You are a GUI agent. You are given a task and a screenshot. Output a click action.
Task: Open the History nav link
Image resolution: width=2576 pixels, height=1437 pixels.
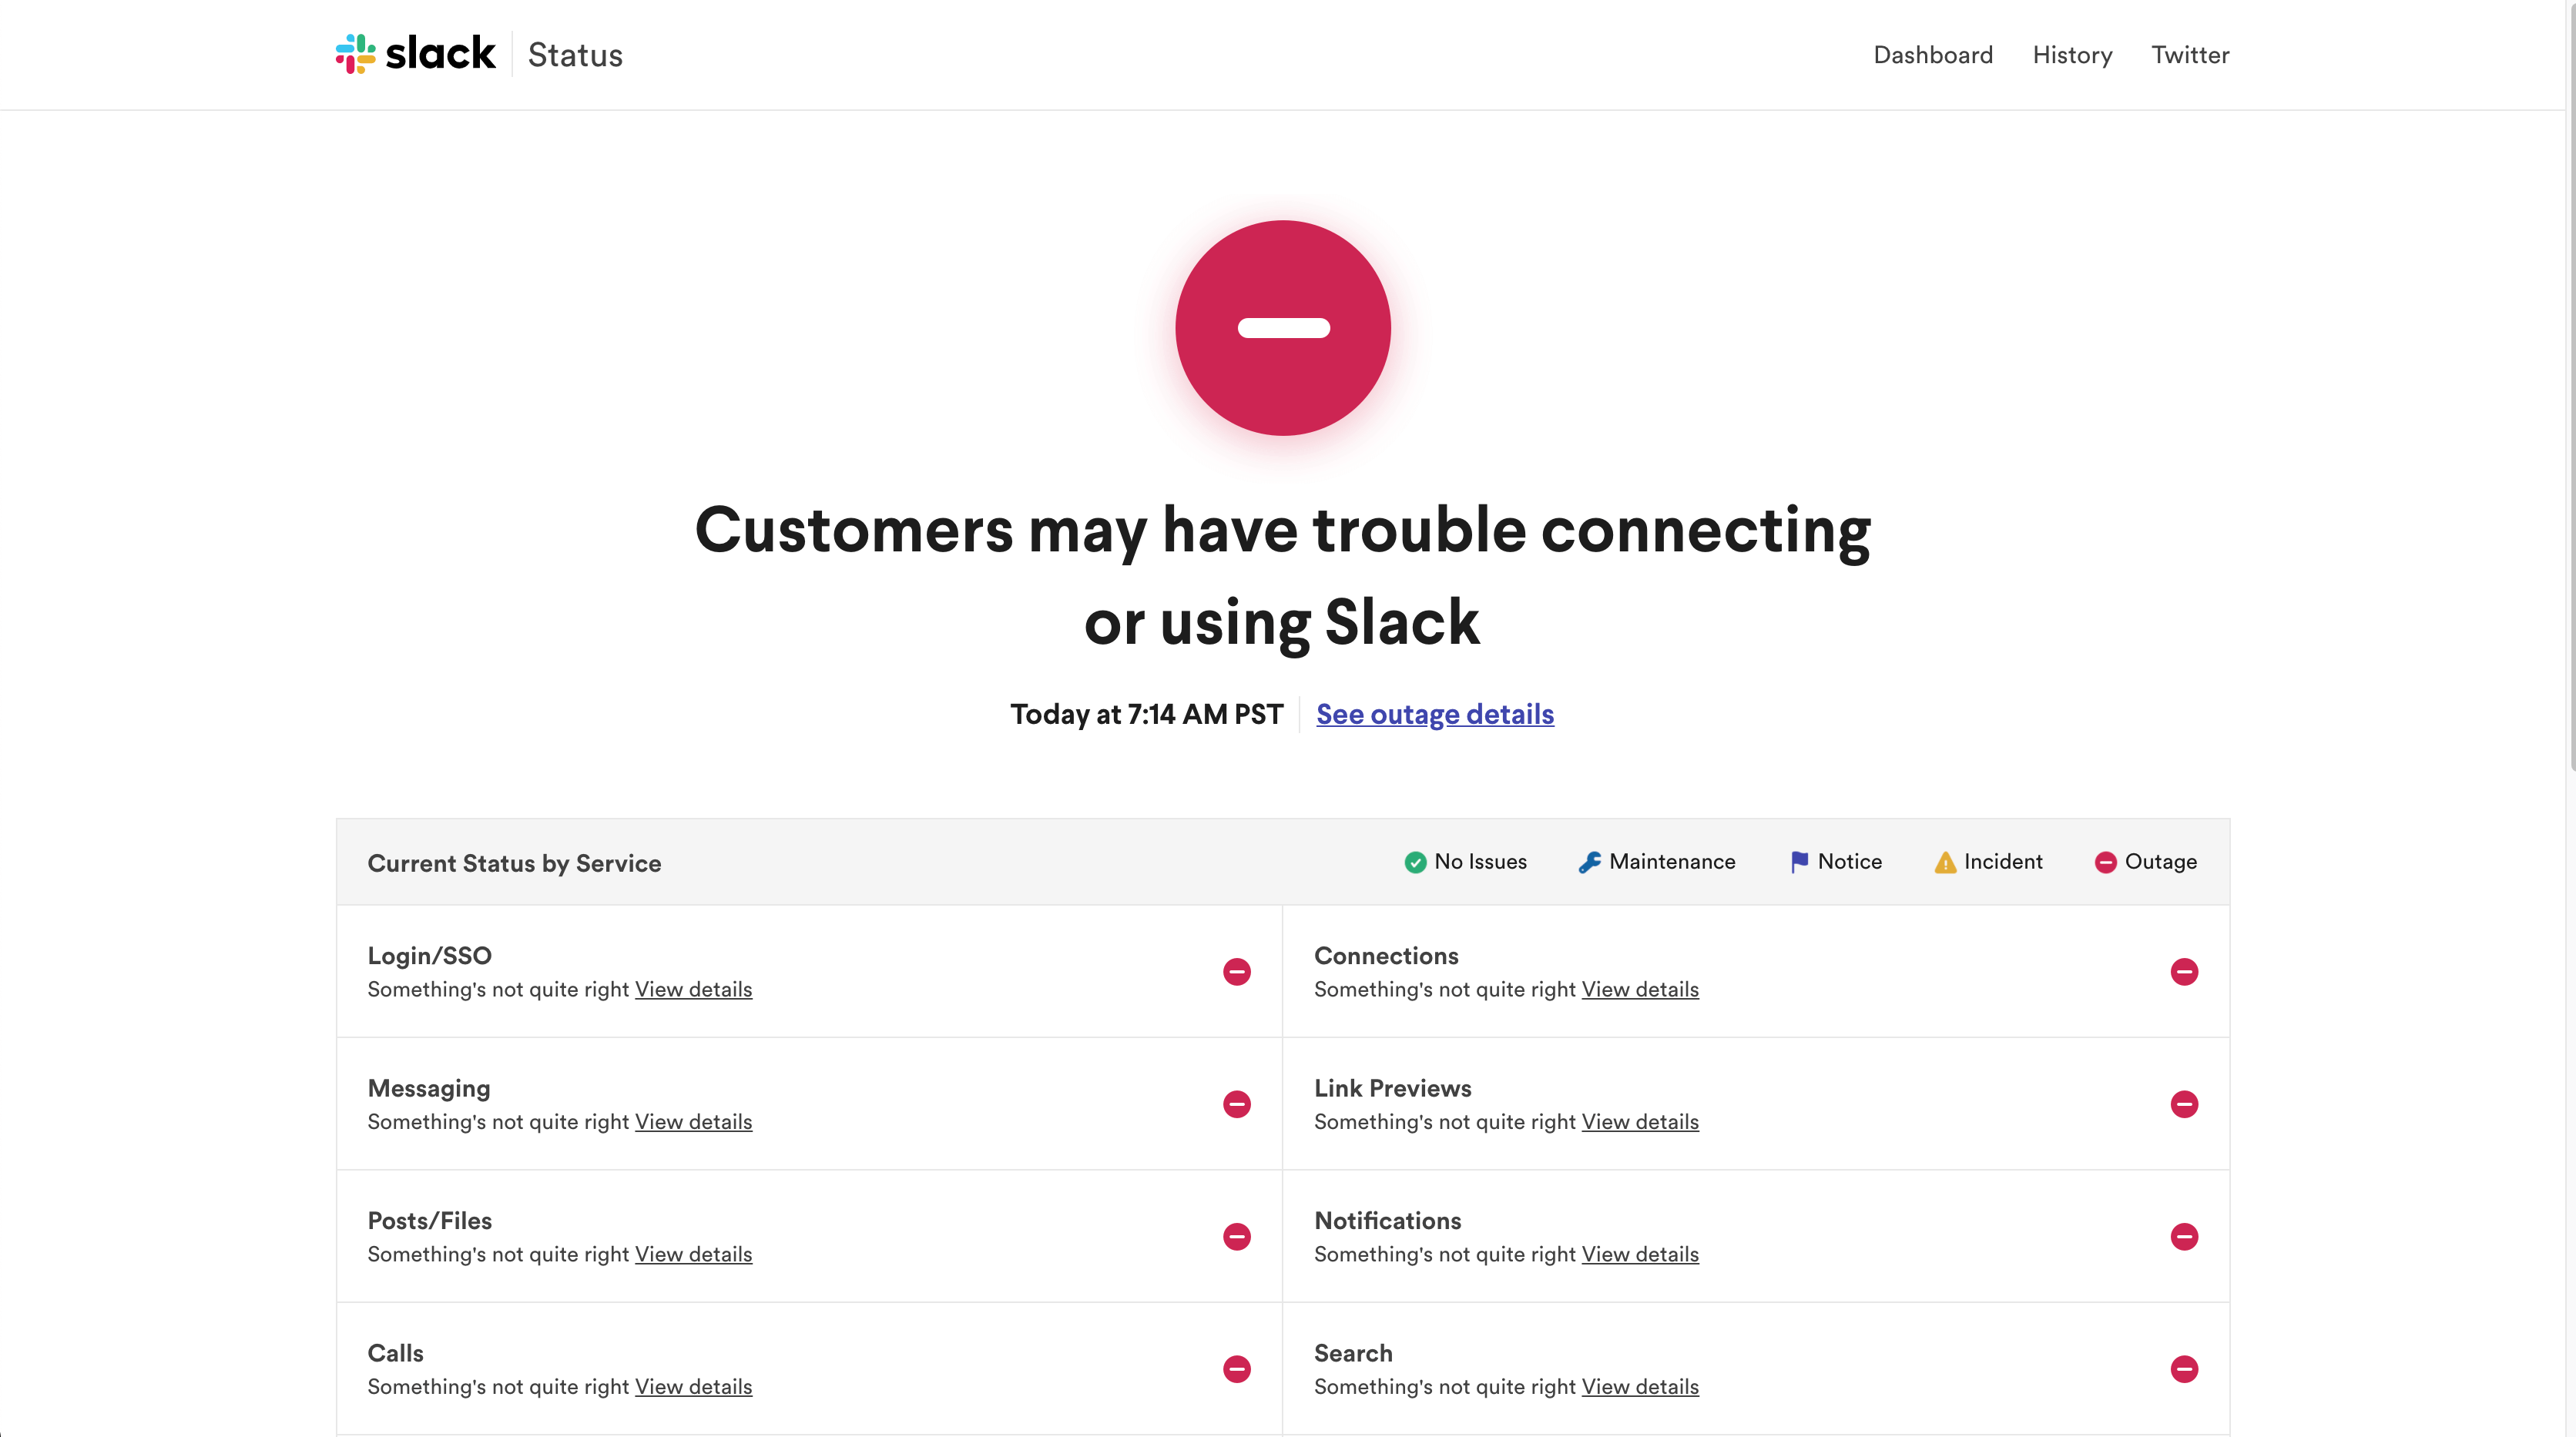pyautogui.click(x=2072, y=55)
